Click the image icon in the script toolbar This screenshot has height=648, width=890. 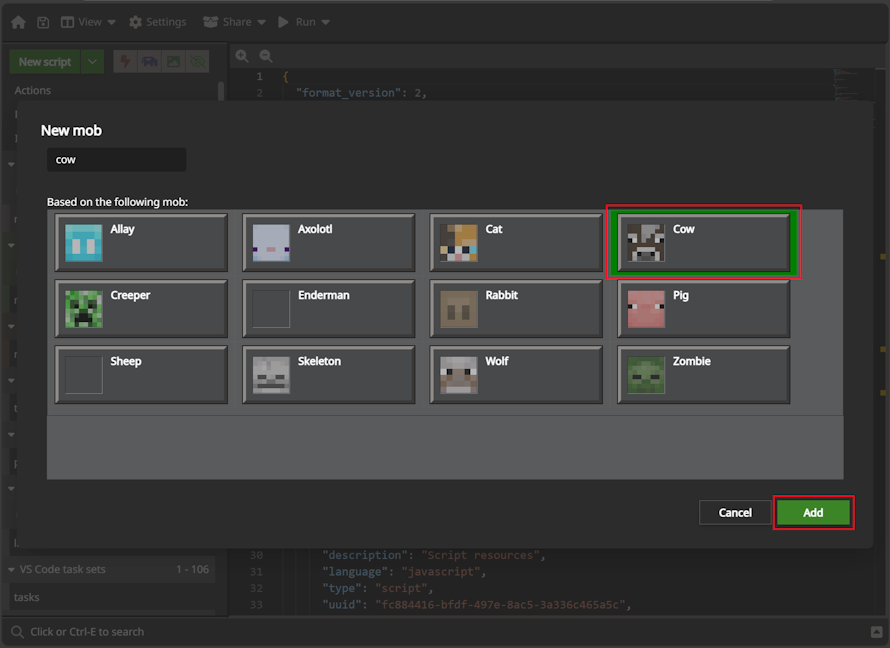[173, 61]
